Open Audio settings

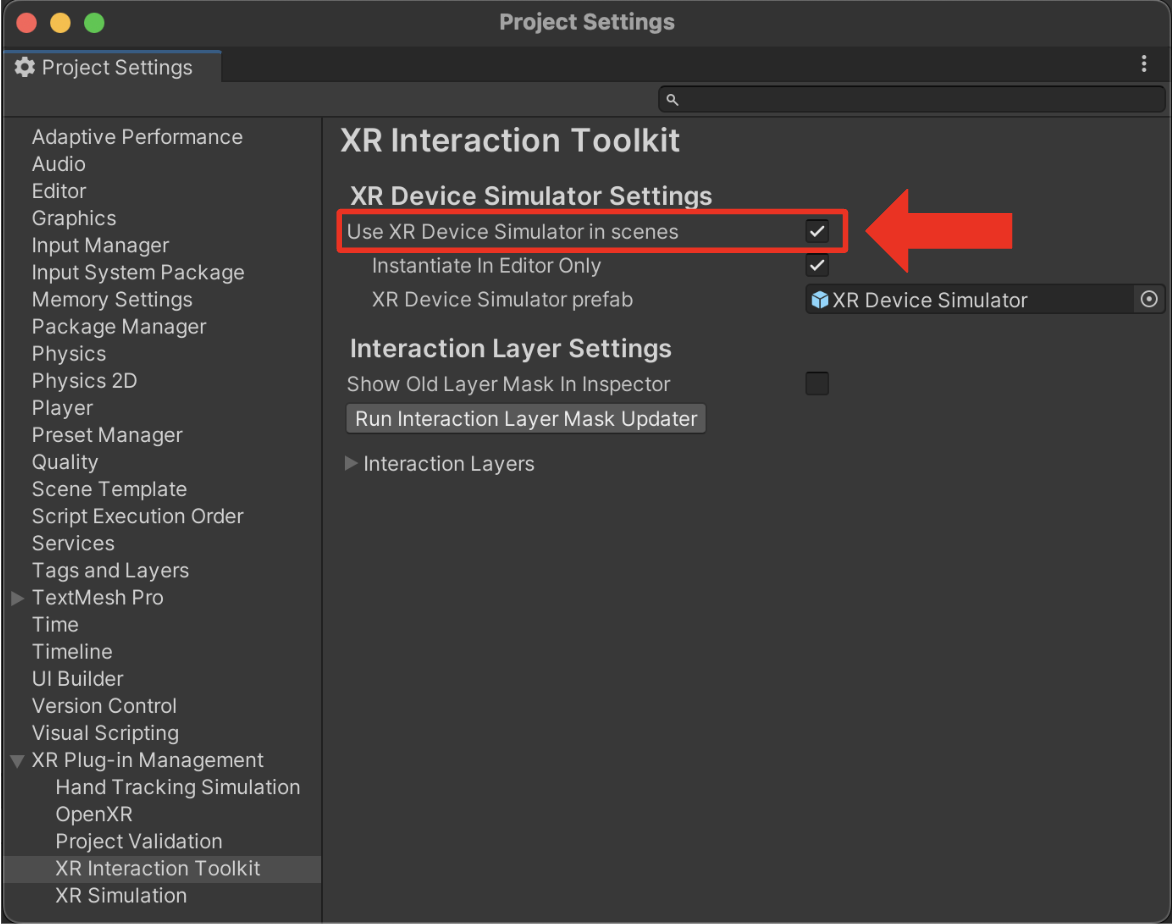click(58, 164)
